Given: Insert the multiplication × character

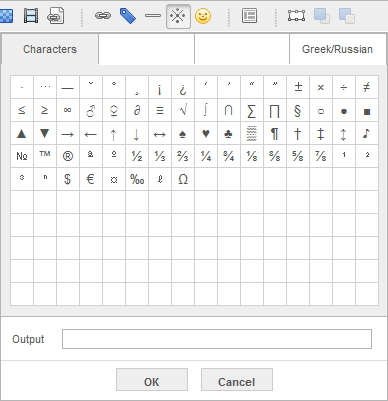Looking at the screenshot, I should pyautogui.click(x=321, y=87).
